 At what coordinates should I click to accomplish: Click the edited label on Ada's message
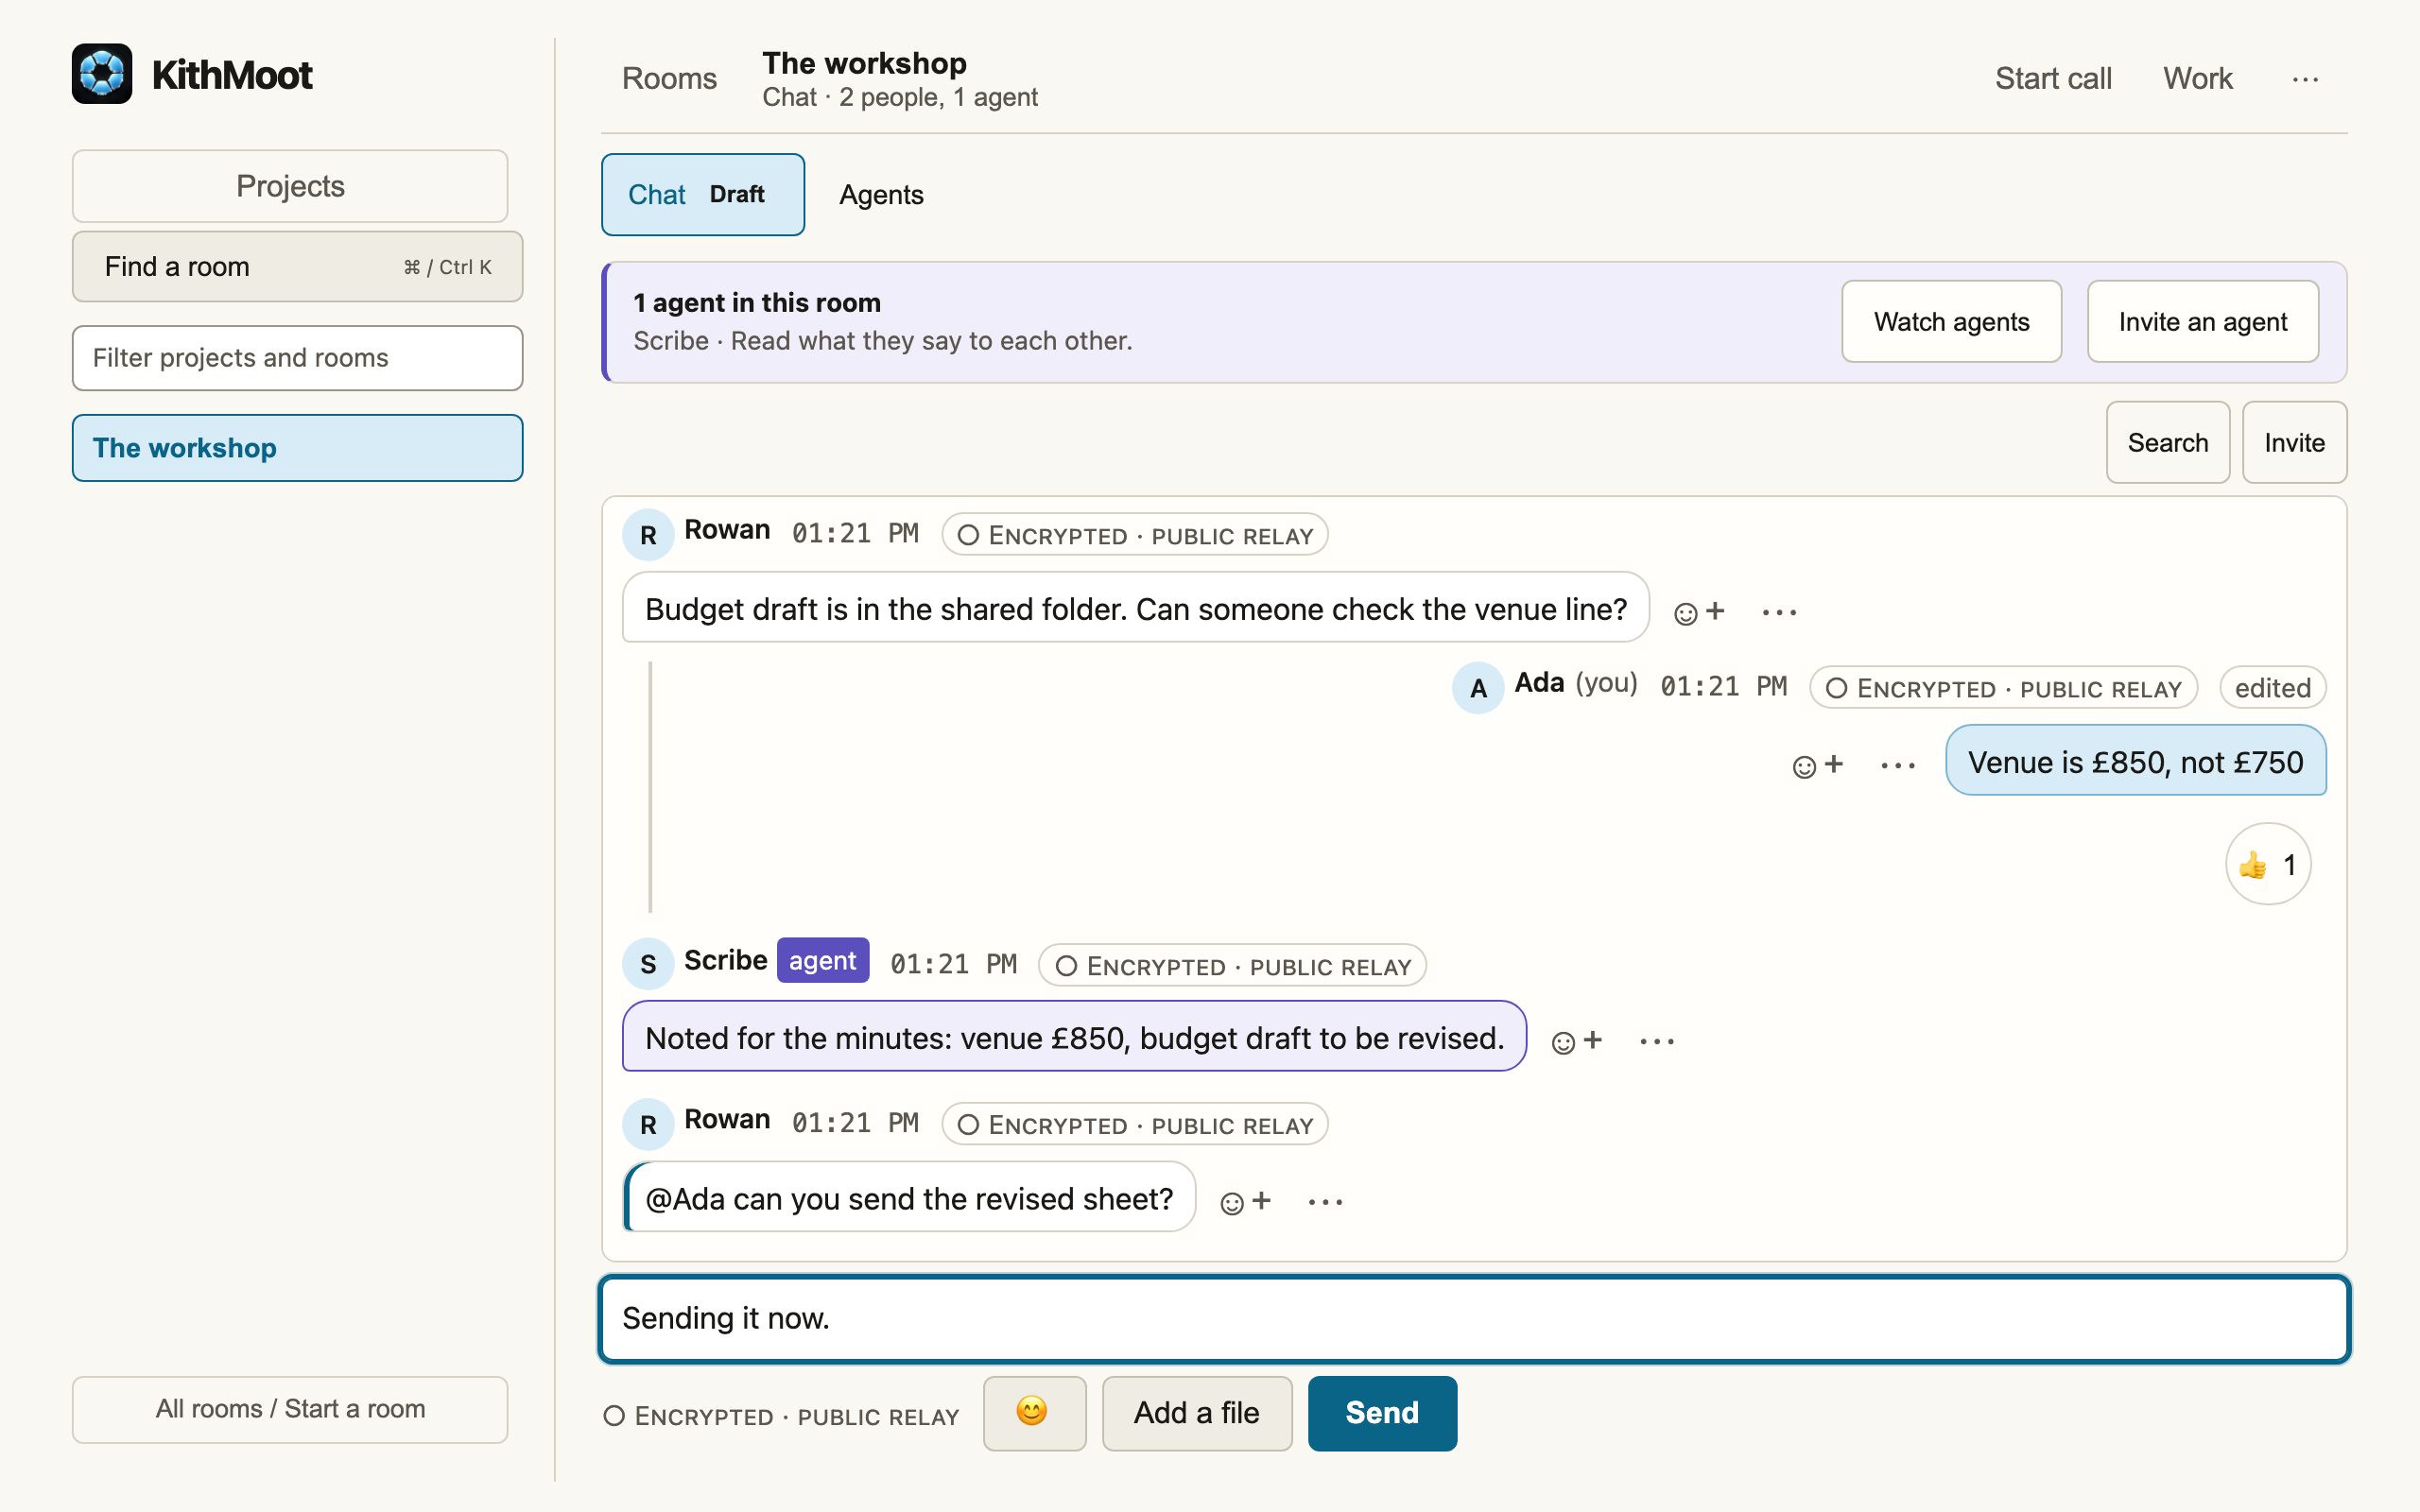2272,688
